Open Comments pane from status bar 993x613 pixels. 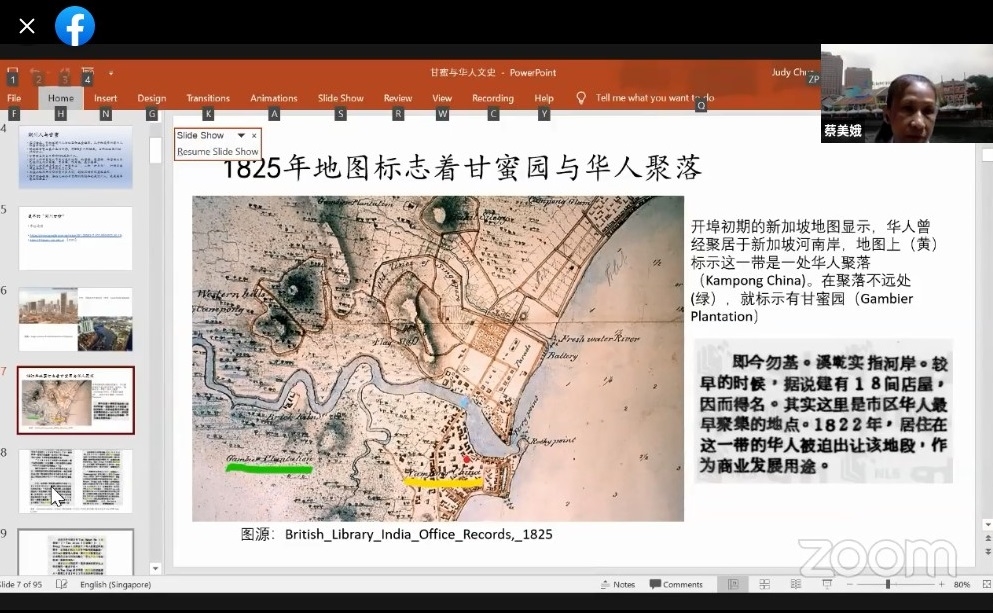pyautogui.click(x=676, y=585)
